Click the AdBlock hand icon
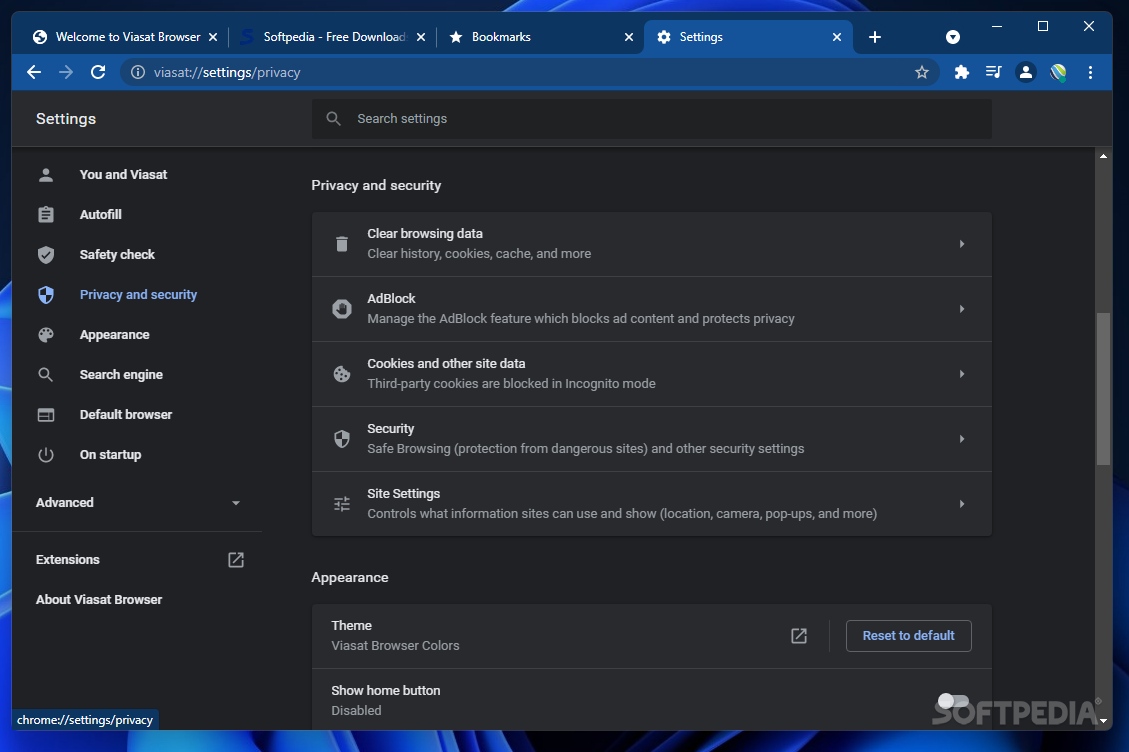 tap(342, 309)
